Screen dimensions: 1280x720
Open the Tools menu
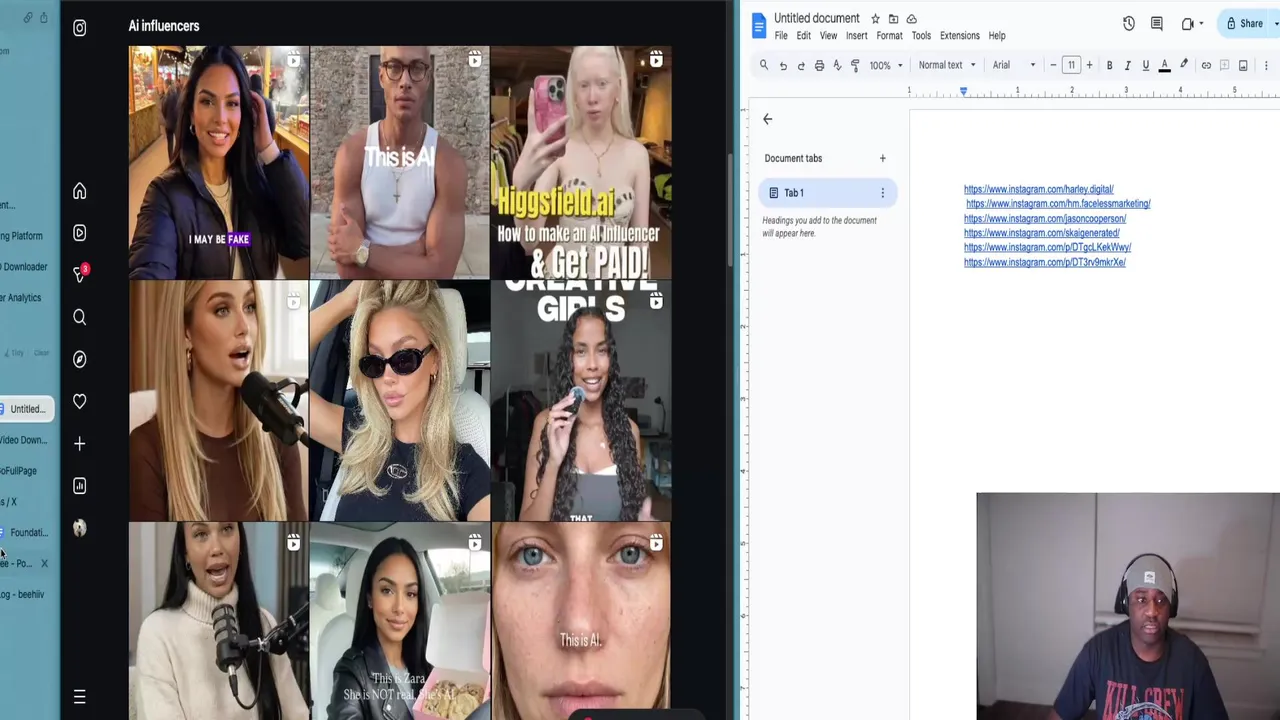pos(921,36)
